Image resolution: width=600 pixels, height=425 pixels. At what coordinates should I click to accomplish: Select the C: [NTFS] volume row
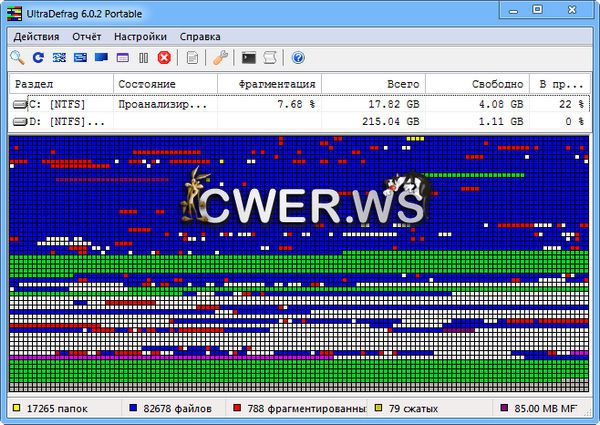point(60,104)
